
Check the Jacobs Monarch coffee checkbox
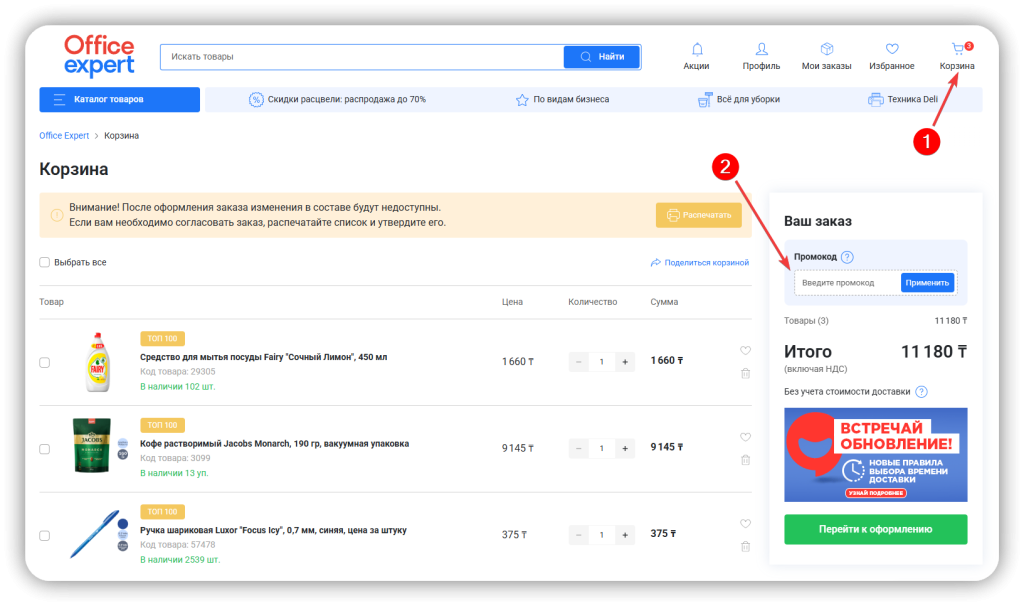(x=44, y=449)
